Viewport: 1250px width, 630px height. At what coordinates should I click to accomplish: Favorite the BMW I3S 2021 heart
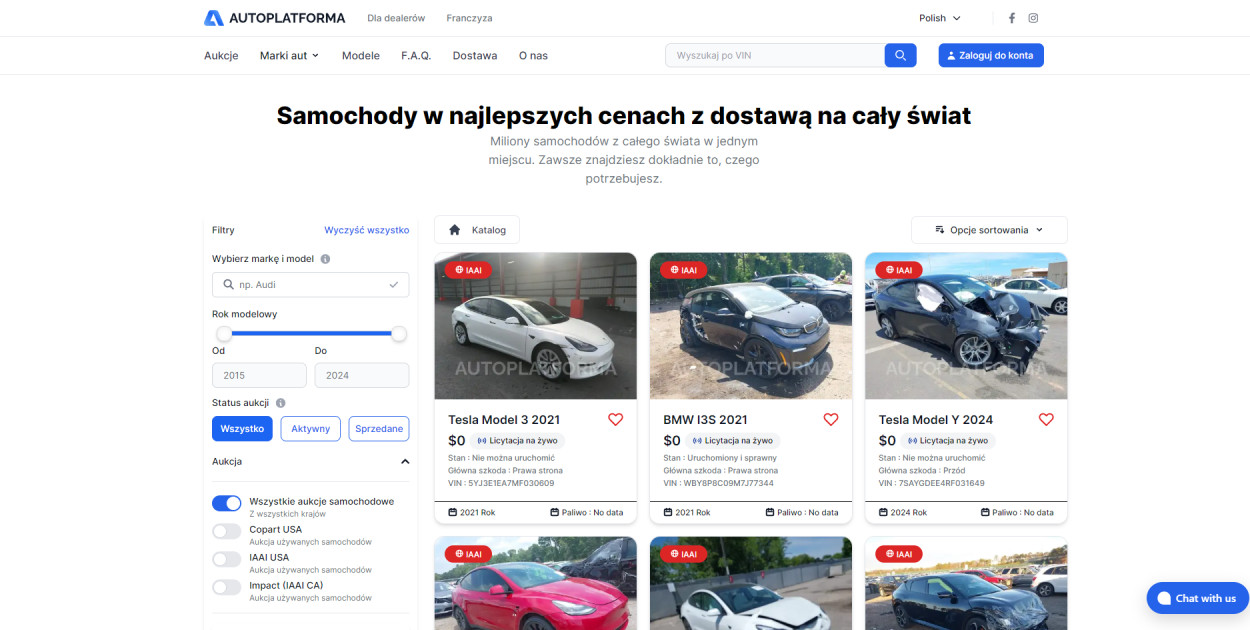(x=831, y=420)
